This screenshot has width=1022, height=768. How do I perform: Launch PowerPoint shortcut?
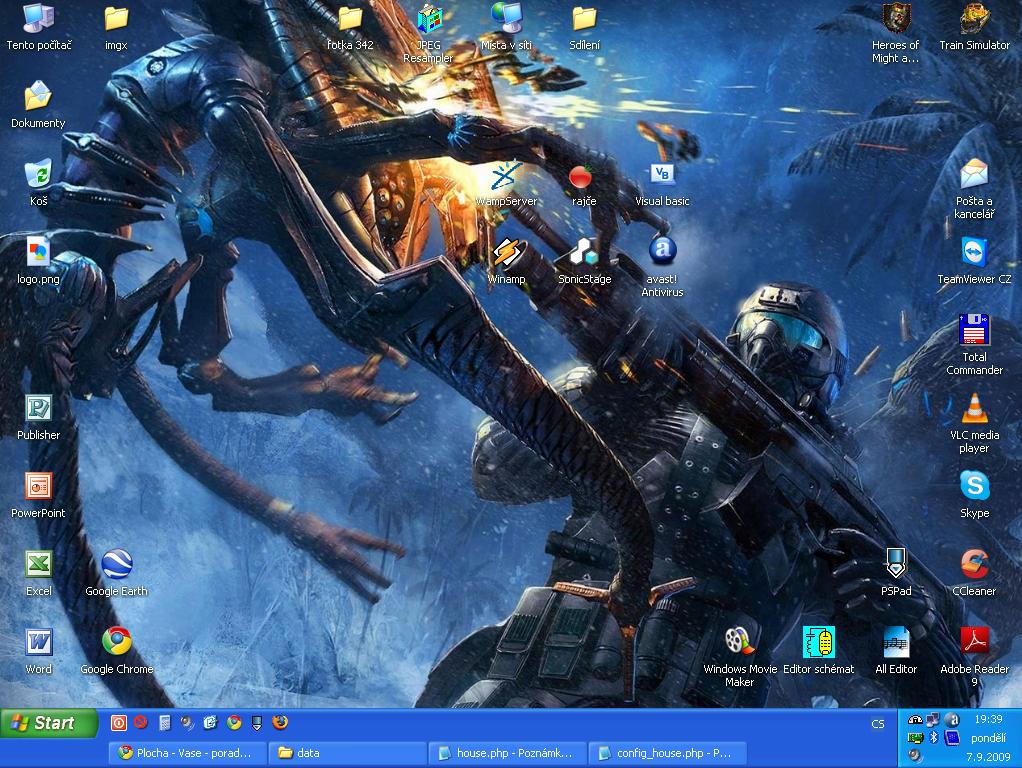[38, 495]
